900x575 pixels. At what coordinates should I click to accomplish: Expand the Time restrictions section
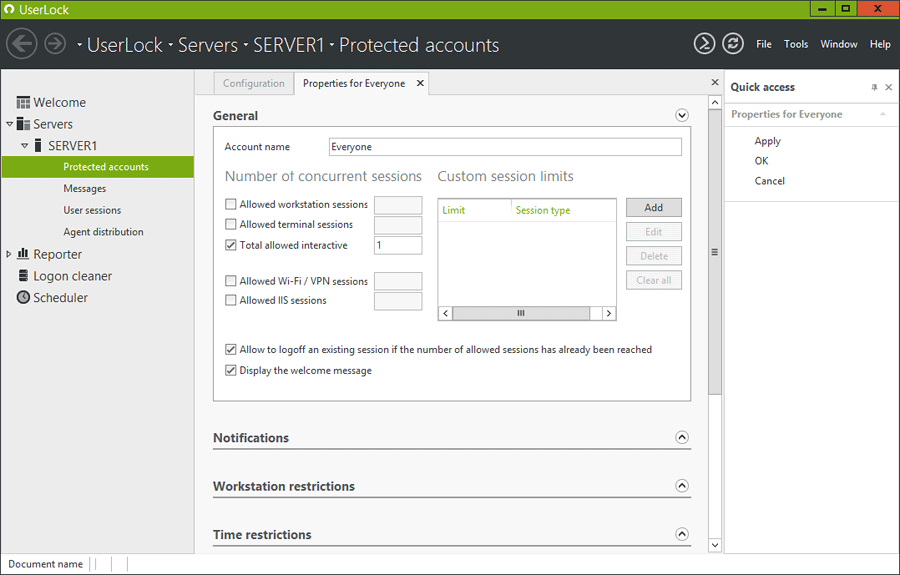pyautogui.click(x=682, y=535)
